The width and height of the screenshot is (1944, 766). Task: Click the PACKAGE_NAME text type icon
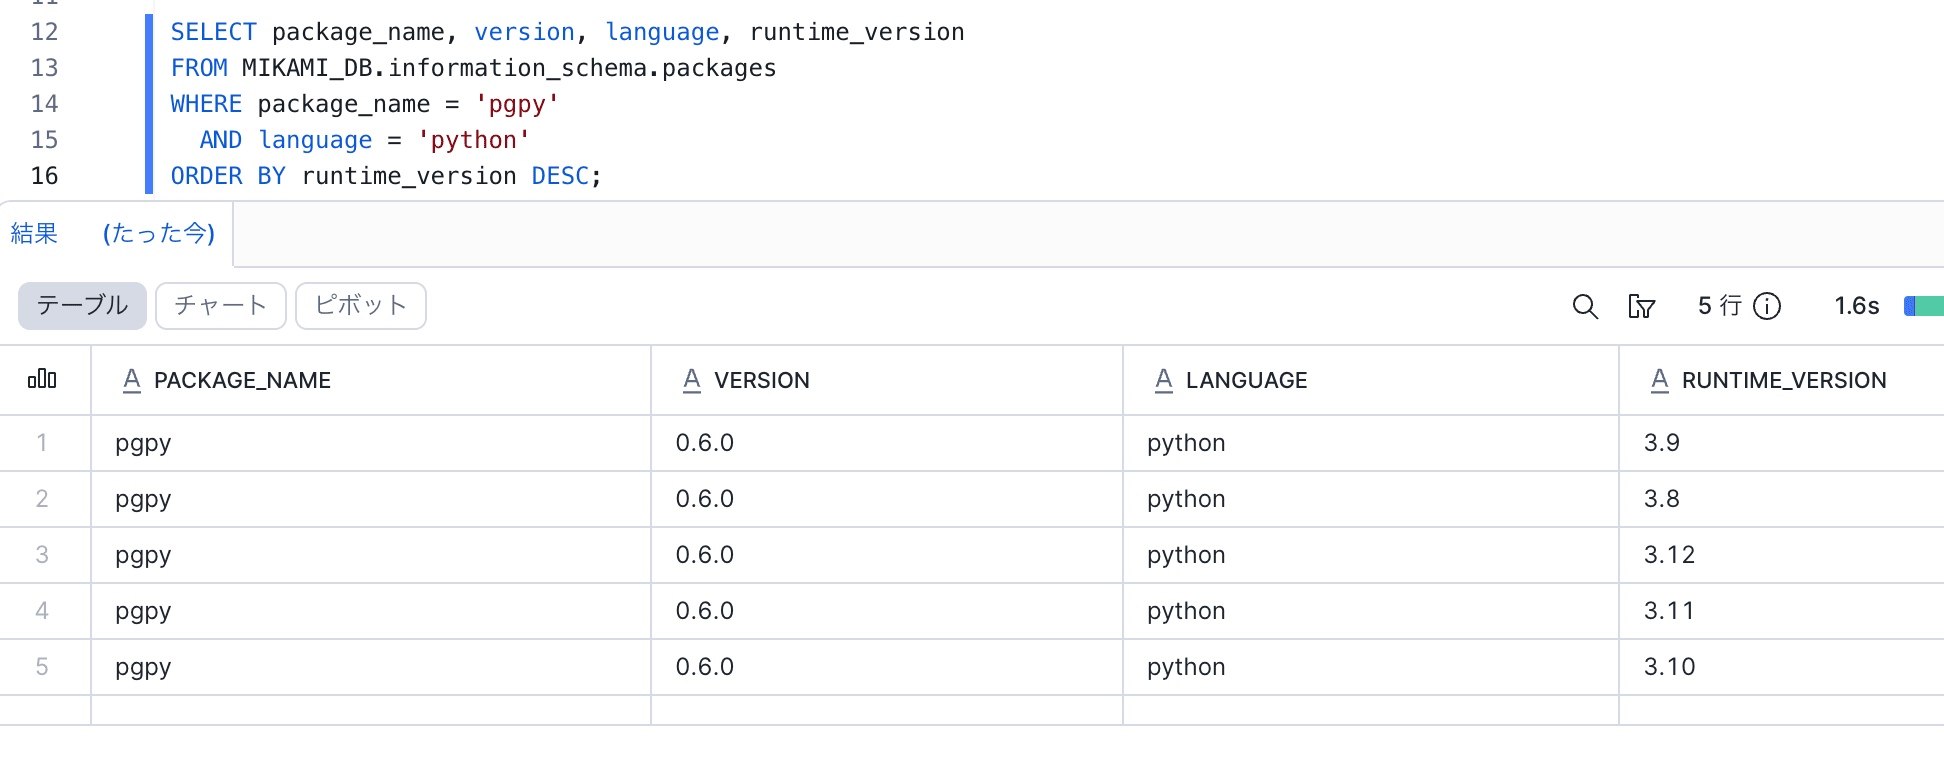point(131,380)
